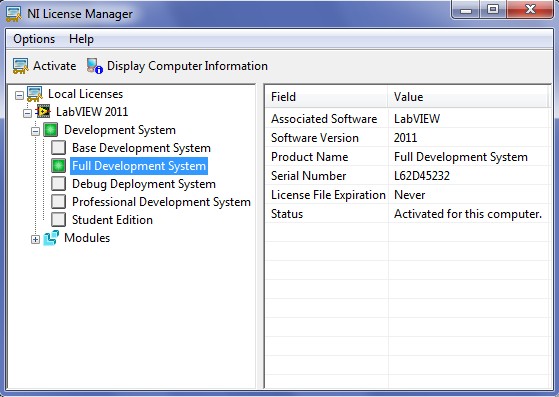Screen dimensions: 559x397
Task: Click Base Development System status box
Action: click(x=58, y=148)
